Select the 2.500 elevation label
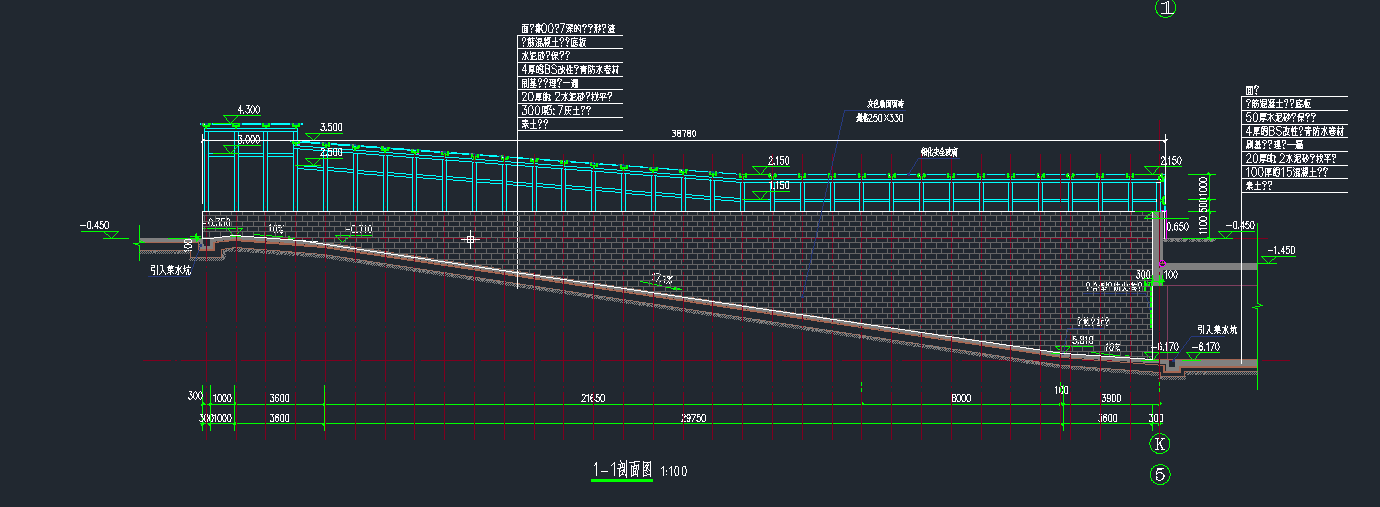Viewport: 1380px width, 507px height. pos(331,152)
